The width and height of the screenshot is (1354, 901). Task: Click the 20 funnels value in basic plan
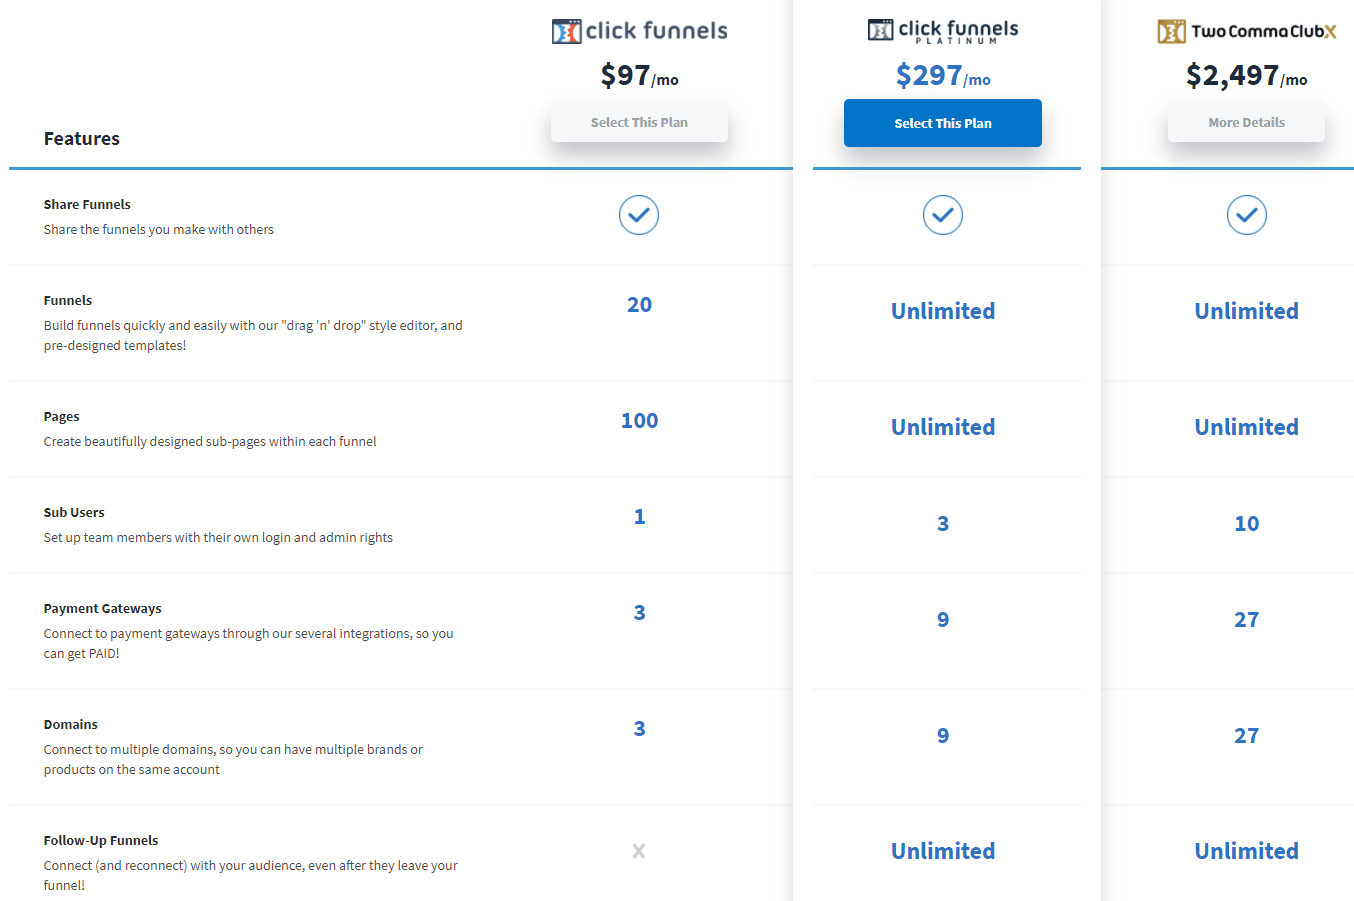639,305
